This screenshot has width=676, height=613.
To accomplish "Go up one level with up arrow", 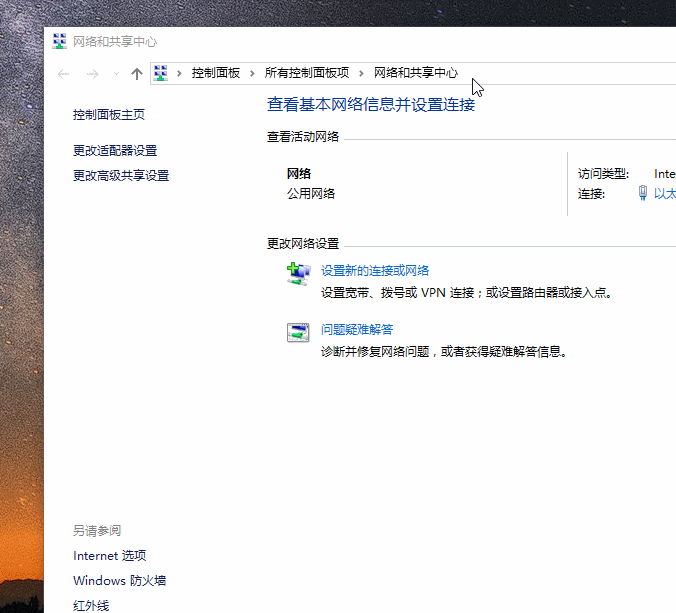I will click(137, 74).
